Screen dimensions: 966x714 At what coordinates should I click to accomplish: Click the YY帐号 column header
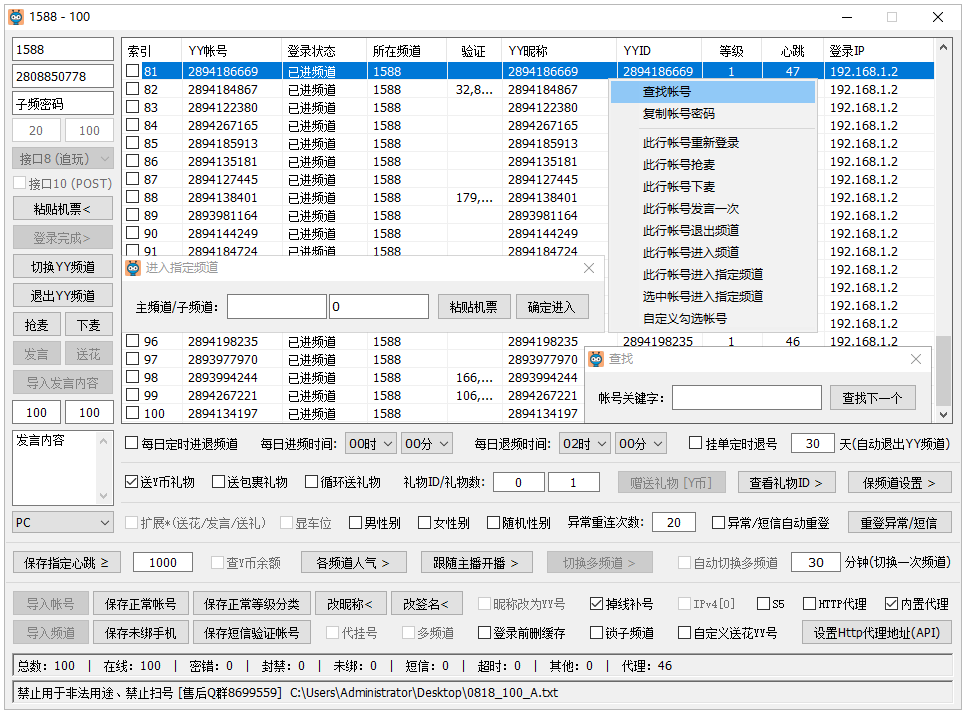pos(232,51)
